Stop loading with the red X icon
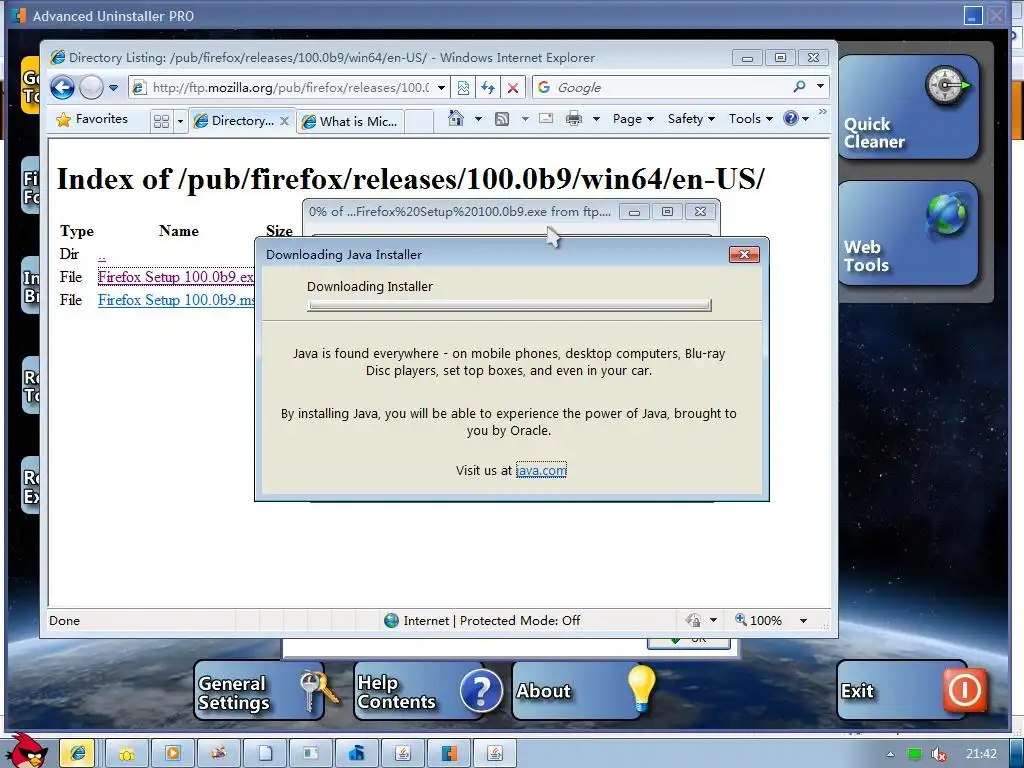Screen dimensions: 1024x768 click(x=513, y=88)
